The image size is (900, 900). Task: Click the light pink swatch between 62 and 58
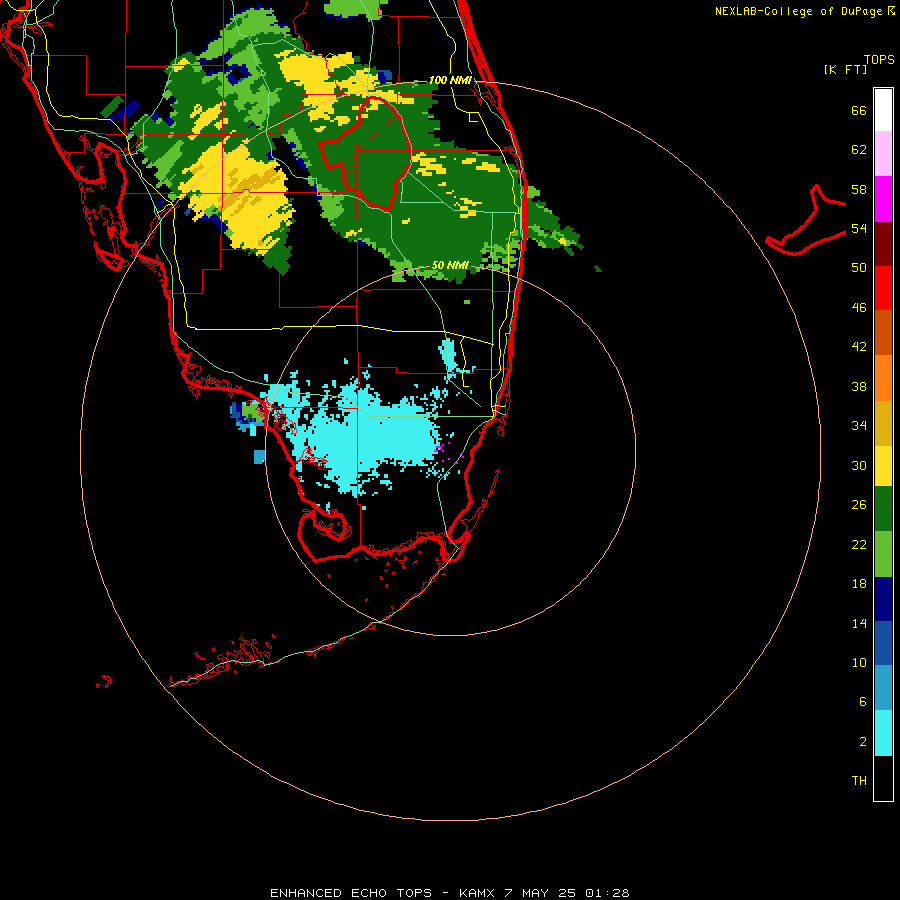883,153
